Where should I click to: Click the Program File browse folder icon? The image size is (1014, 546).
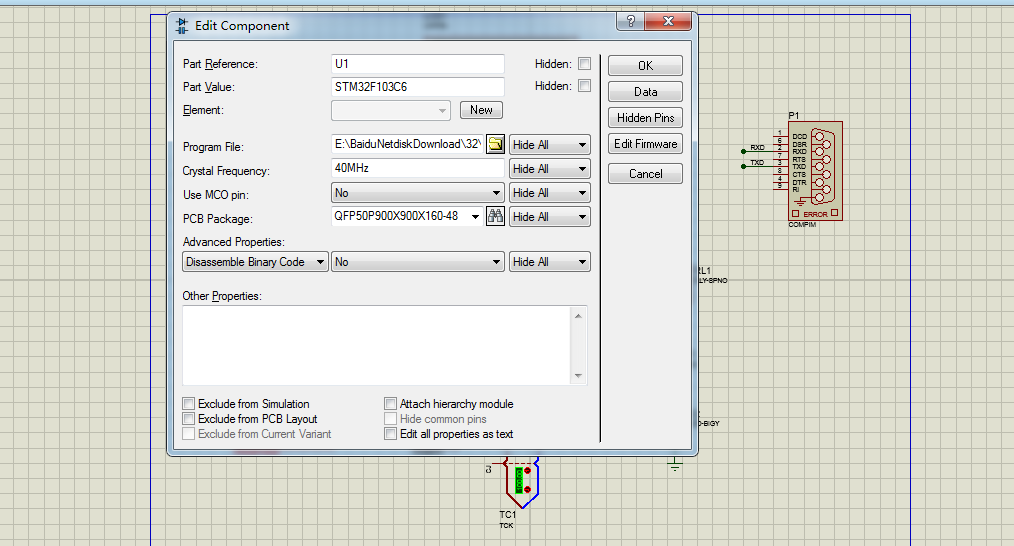point(495,145)
